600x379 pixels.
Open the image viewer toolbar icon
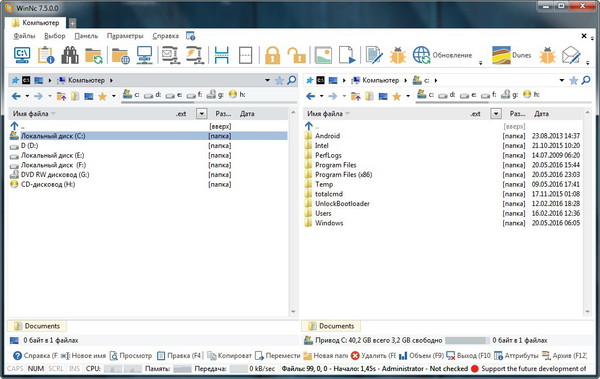coord(323,55)
